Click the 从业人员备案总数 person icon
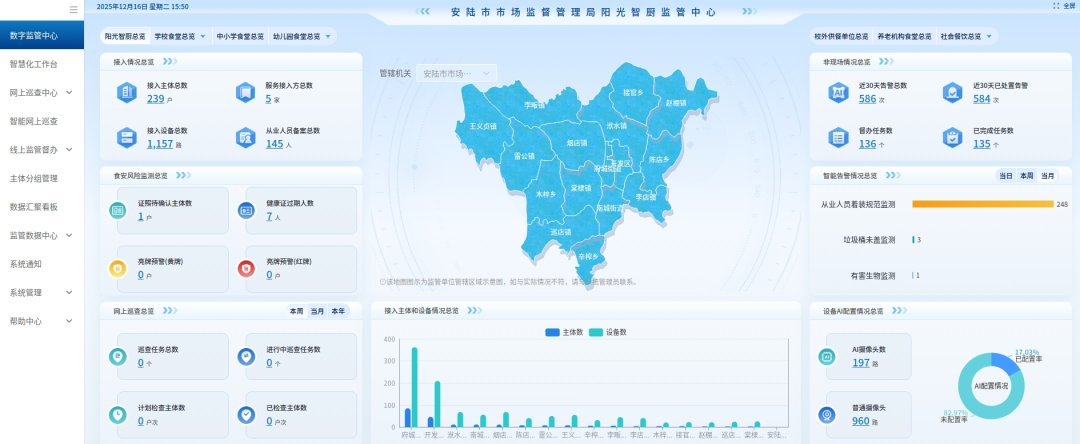 [x=245, y=137]
